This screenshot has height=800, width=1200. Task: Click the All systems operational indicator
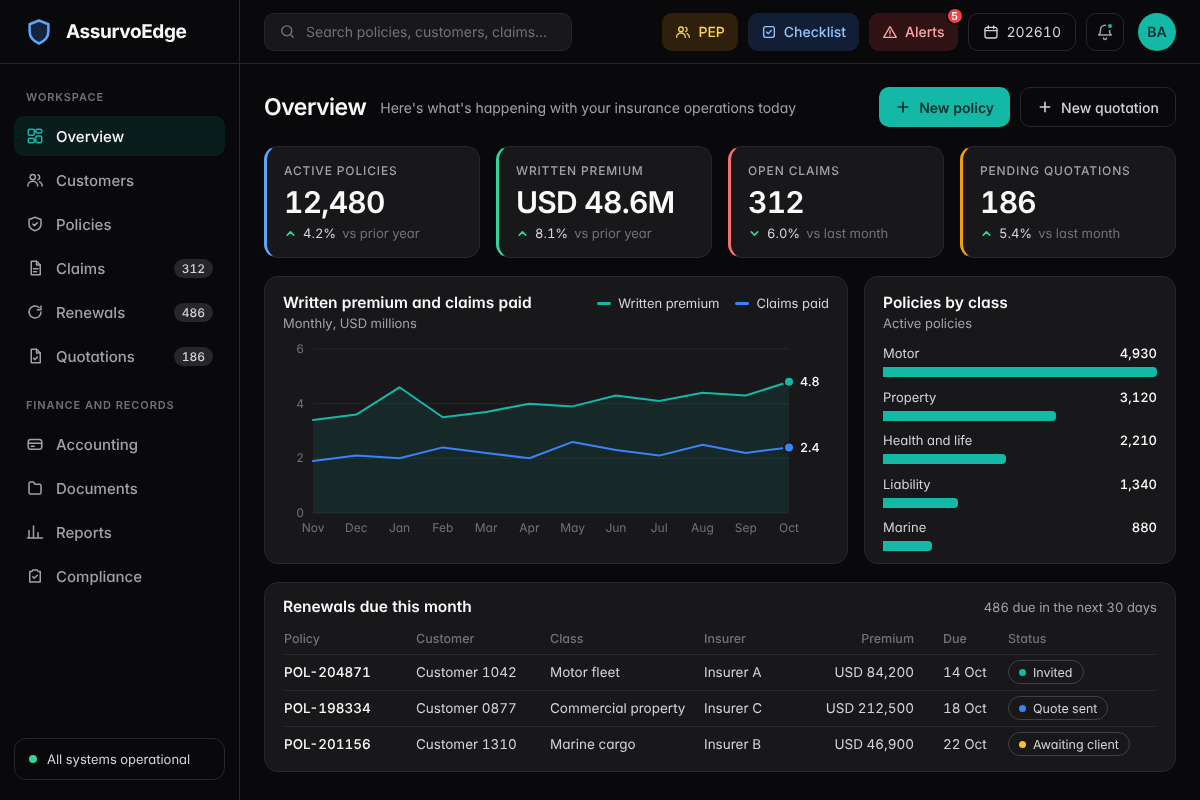119,759
